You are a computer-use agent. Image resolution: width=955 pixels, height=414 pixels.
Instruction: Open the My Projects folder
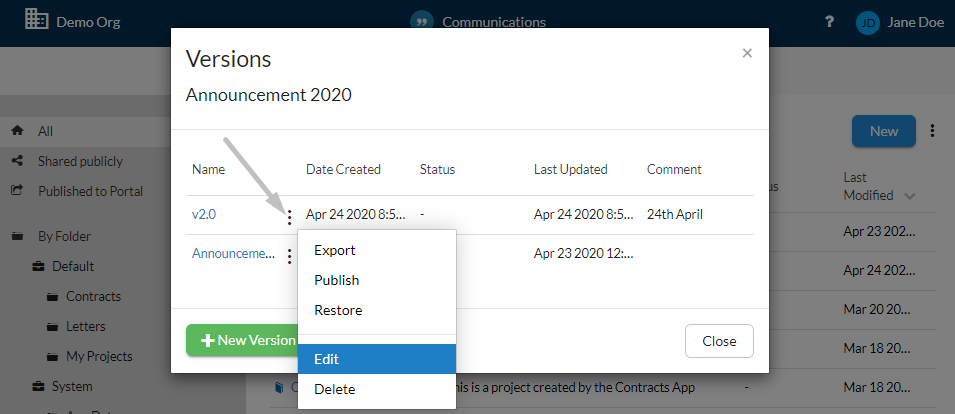[99, 356]
